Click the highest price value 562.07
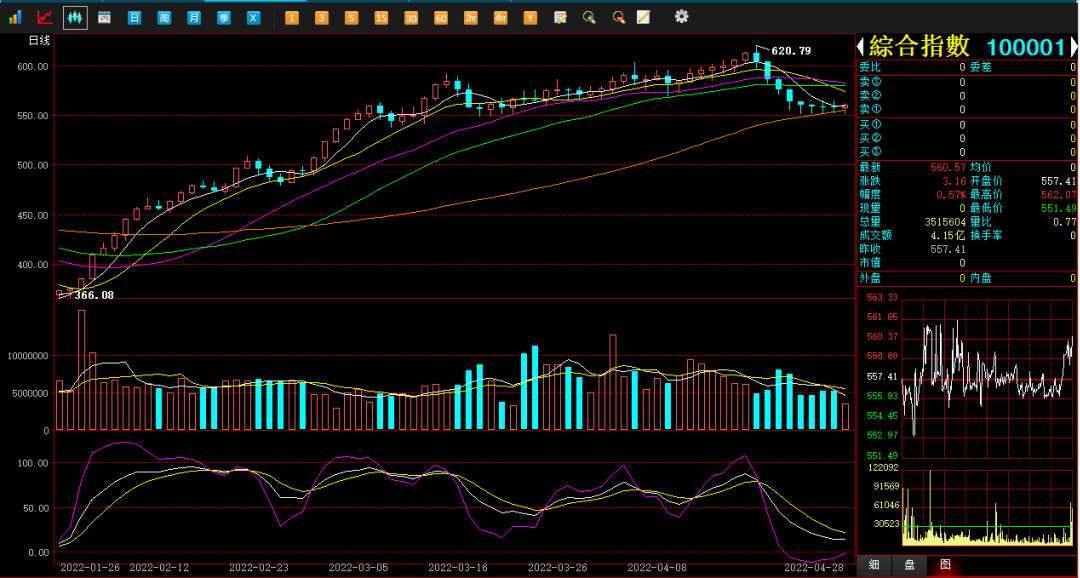 (x=1058, y=194)
